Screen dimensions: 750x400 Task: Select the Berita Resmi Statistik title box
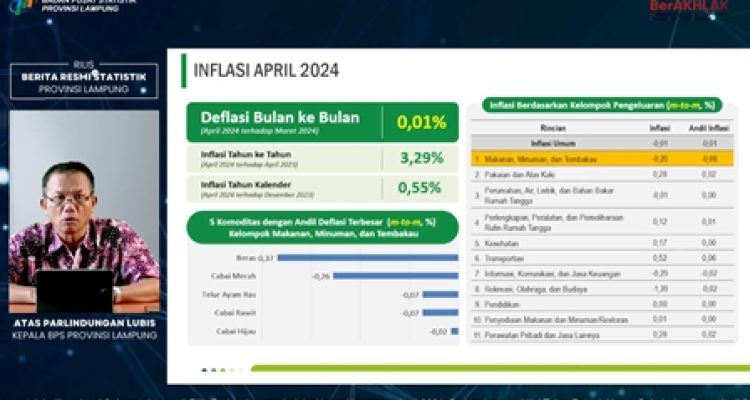coord(84,82)
